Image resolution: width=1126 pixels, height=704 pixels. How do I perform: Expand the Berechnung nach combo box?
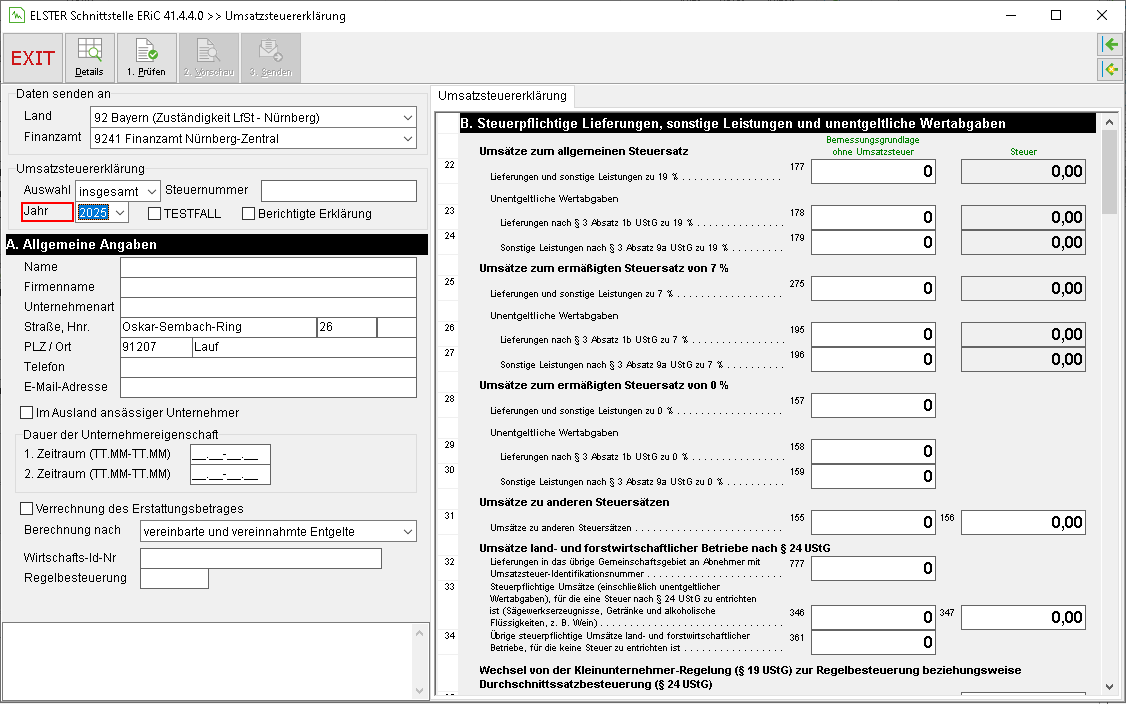(x=278, y=532)
